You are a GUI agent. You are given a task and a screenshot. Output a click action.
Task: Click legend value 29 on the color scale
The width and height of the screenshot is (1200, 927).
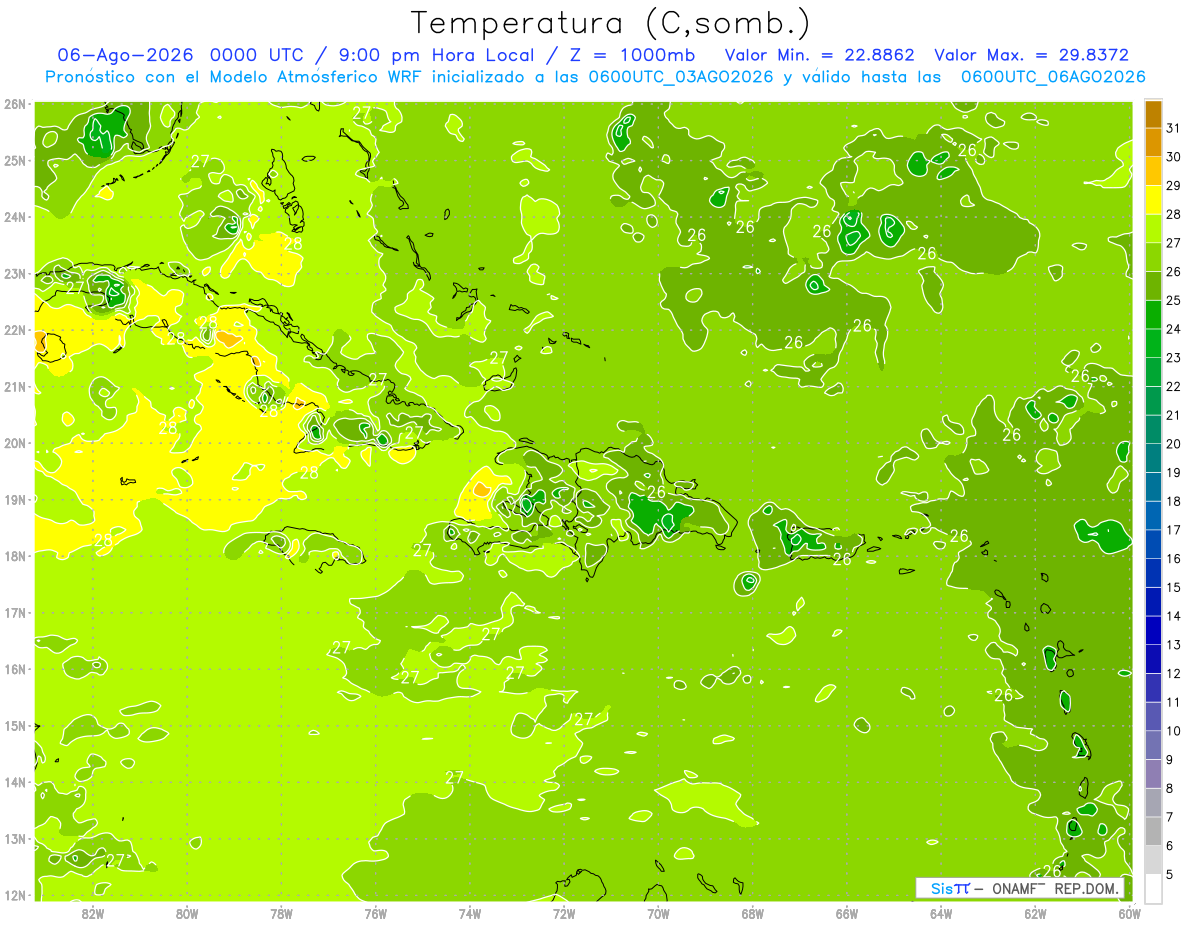pyautogui.click(x=1174, y=185)
